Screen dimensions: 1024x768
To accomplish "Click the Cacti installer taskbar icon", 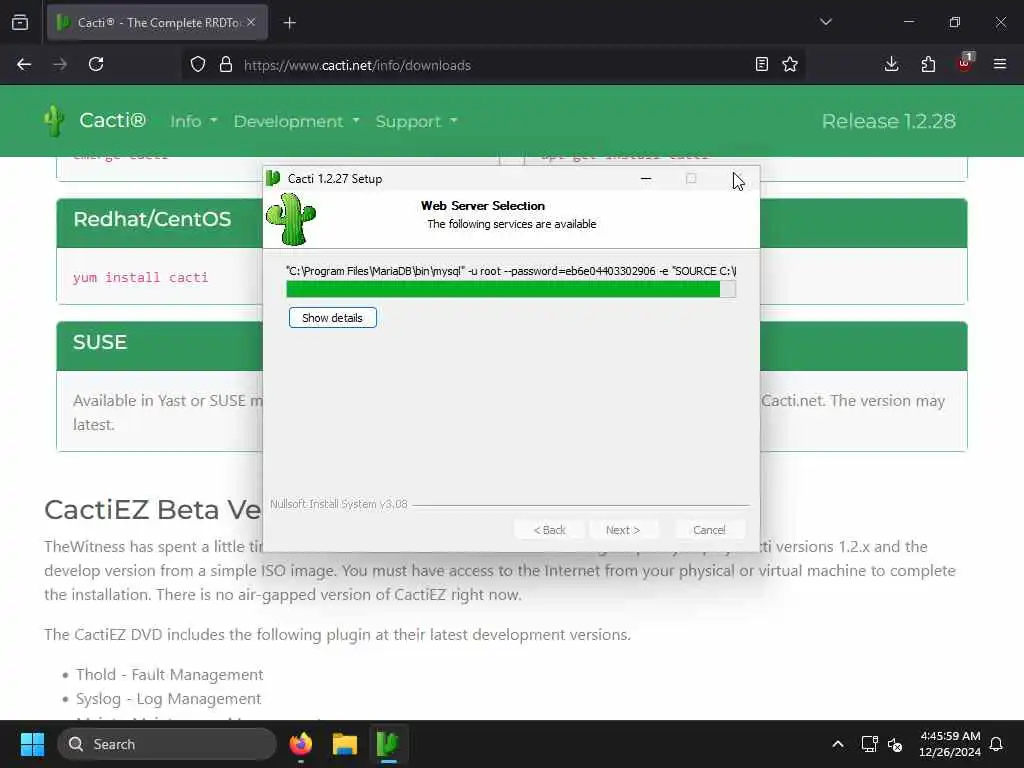I will click(x=388, y=744).
